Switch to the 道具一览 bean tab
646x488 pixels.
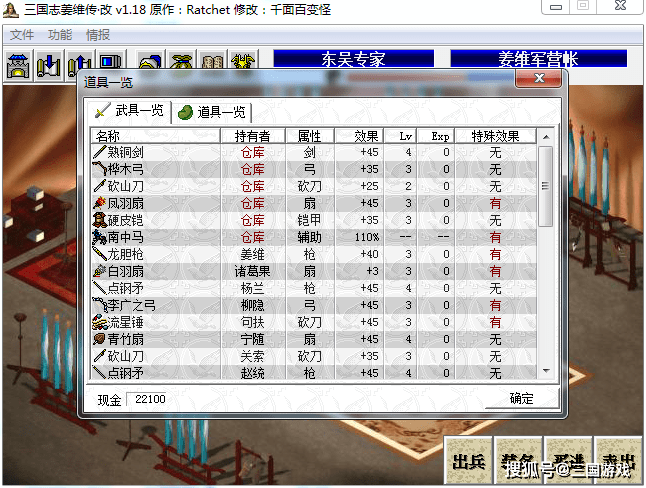coord(212,111)
